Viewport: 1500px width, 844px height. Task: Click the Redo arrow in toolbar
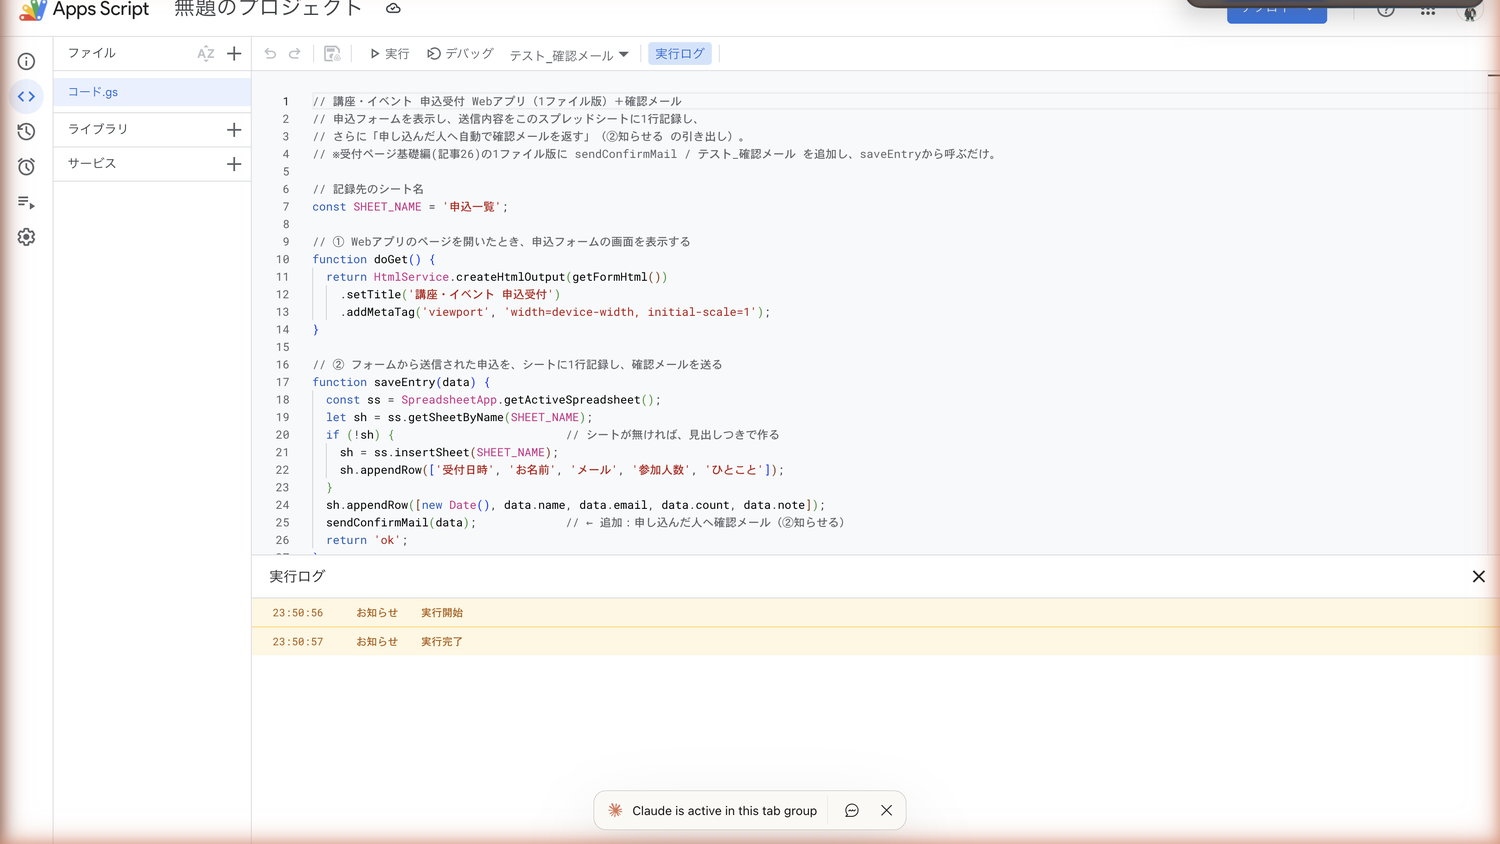[295, 54]
